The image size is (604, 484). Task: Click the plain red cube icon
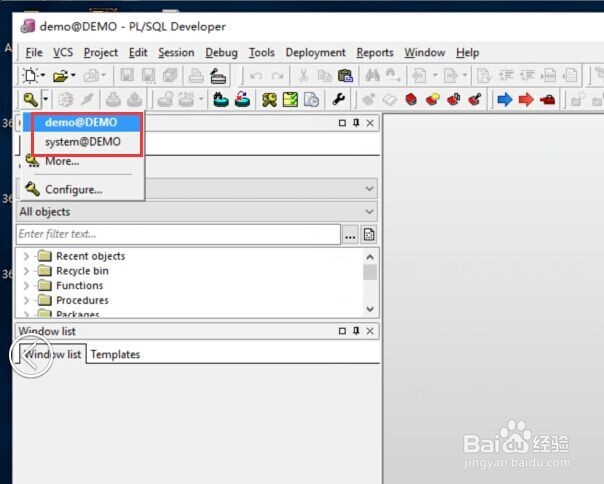tap(411, 100)
